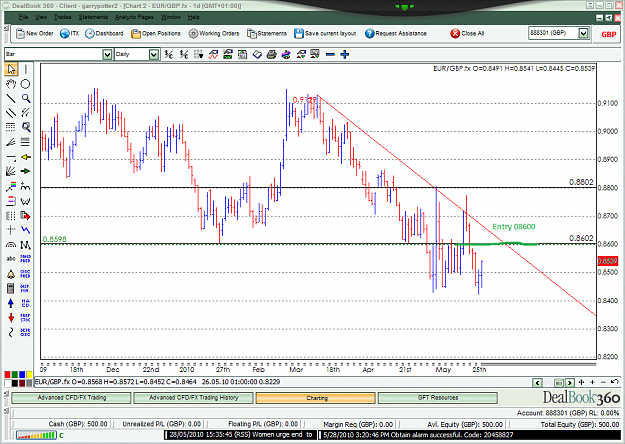Viewport: 625px width, 444px height.
Task: Select the blue zigzag line tool
Action: coord(26,230)
